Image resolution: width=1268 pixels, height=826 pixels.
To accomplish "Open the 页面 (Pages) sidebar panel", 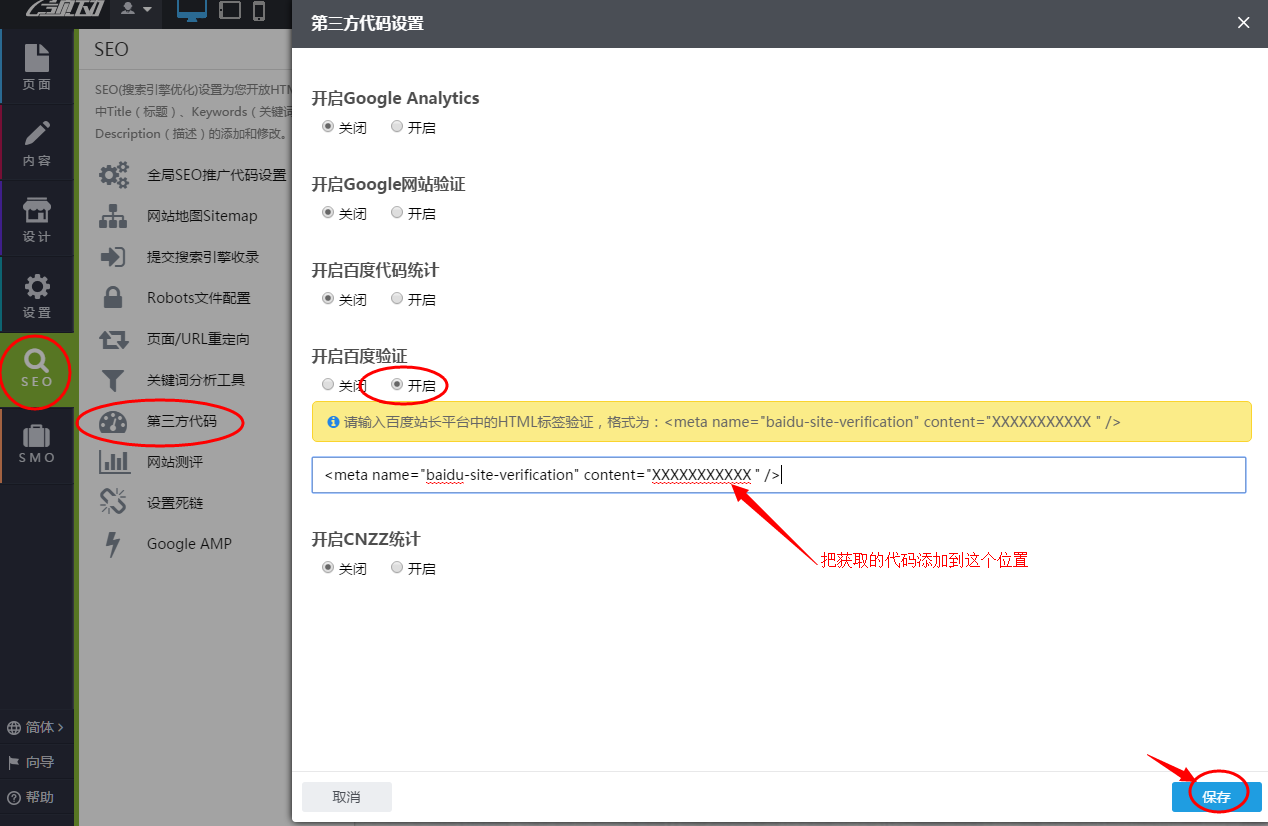I will click(x=37, y=66).
